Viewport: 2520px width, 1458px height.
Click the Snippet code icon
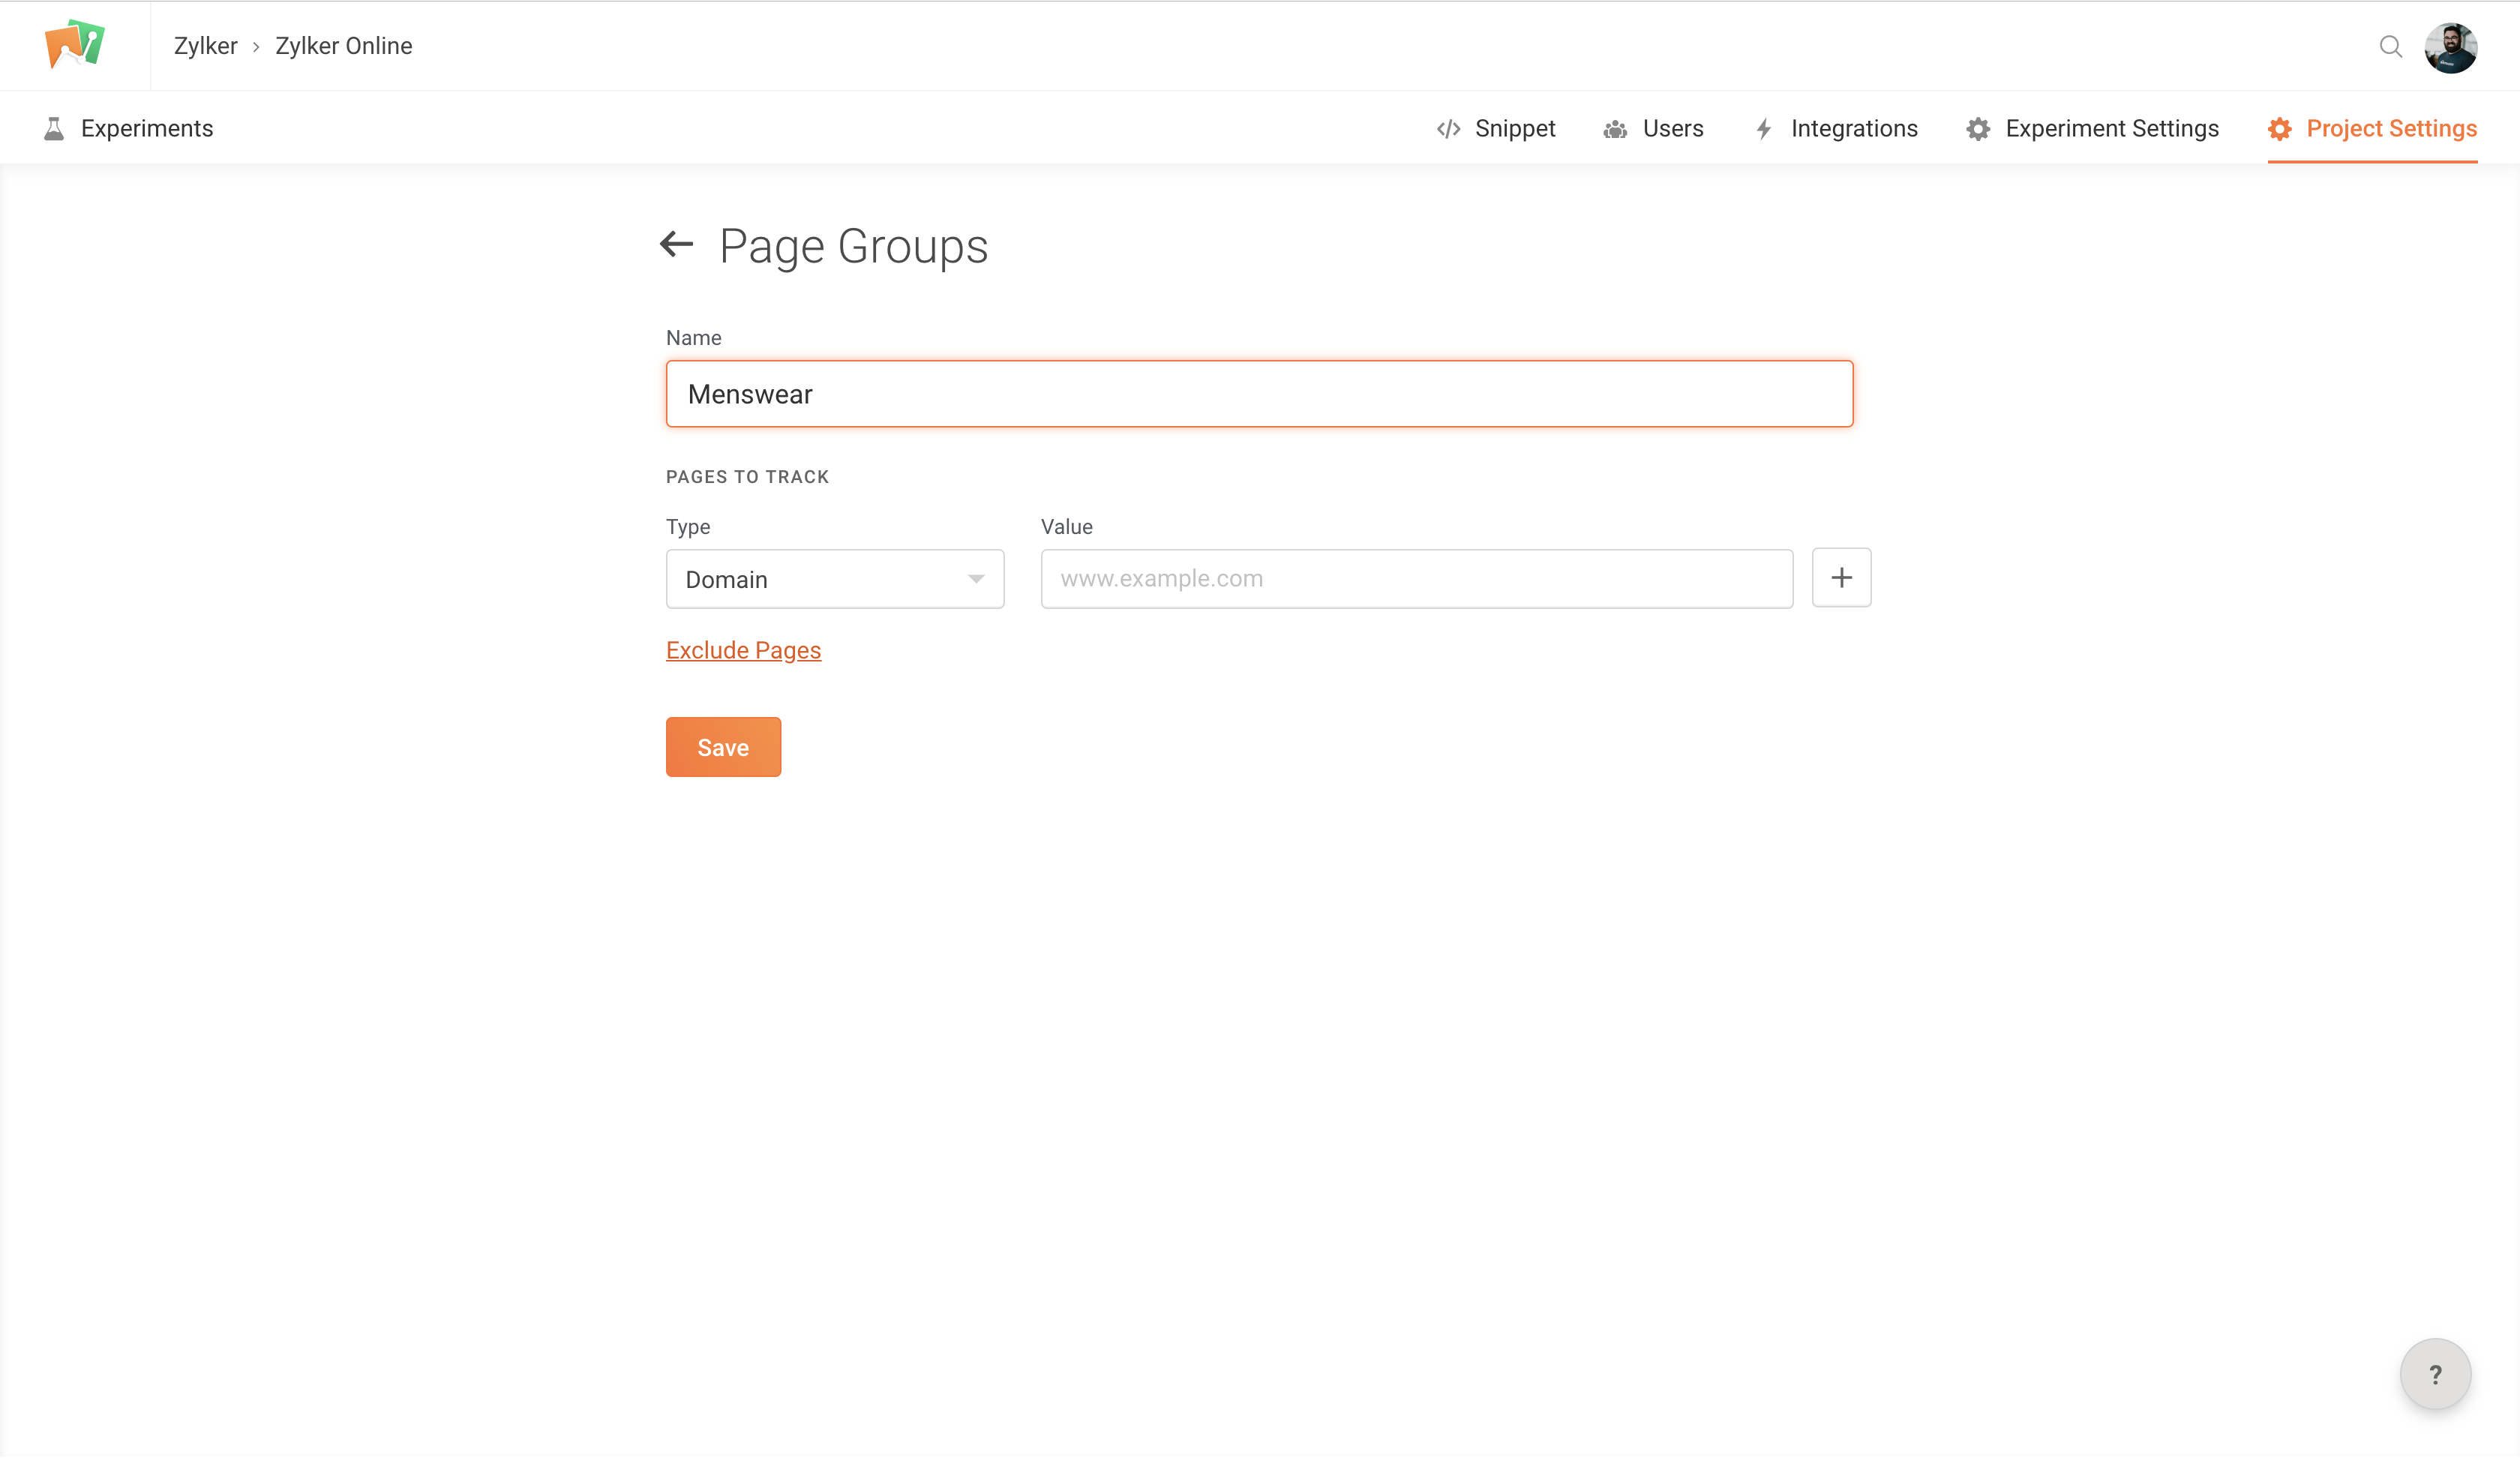(x=1448, y=129)
